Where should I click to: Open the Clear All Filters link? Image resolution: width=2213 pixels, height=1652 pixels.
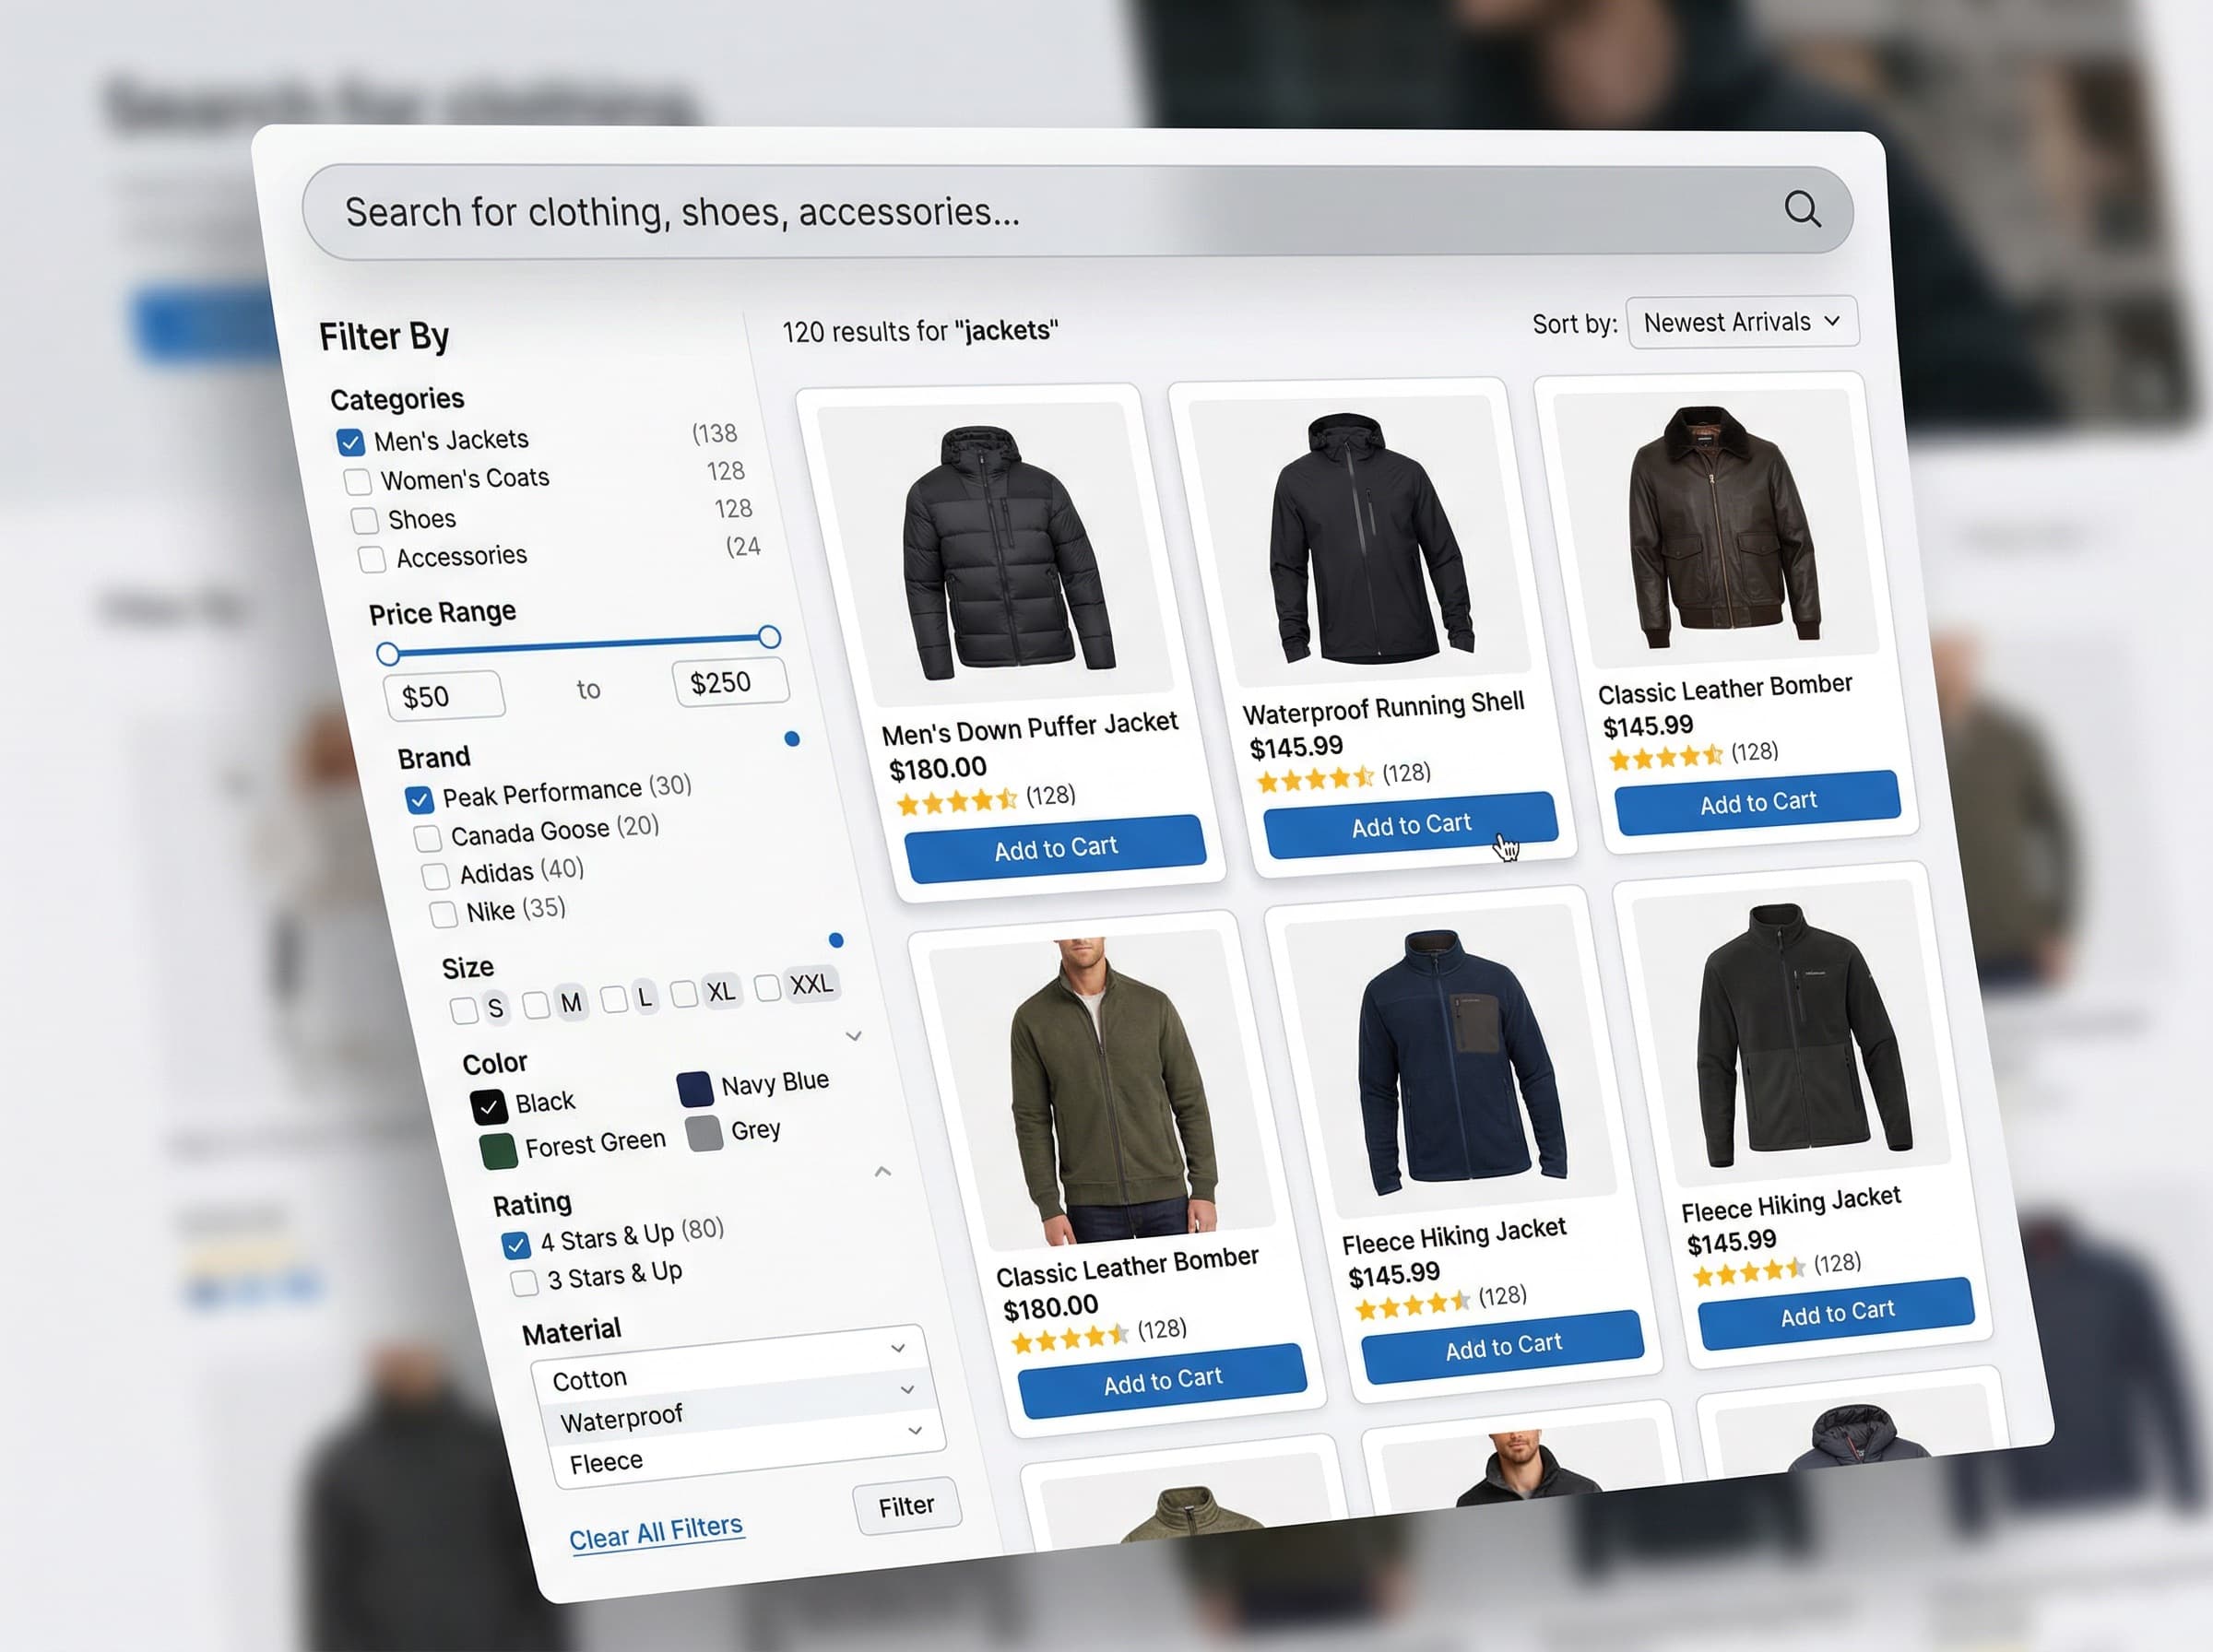tap(656, 1531)
